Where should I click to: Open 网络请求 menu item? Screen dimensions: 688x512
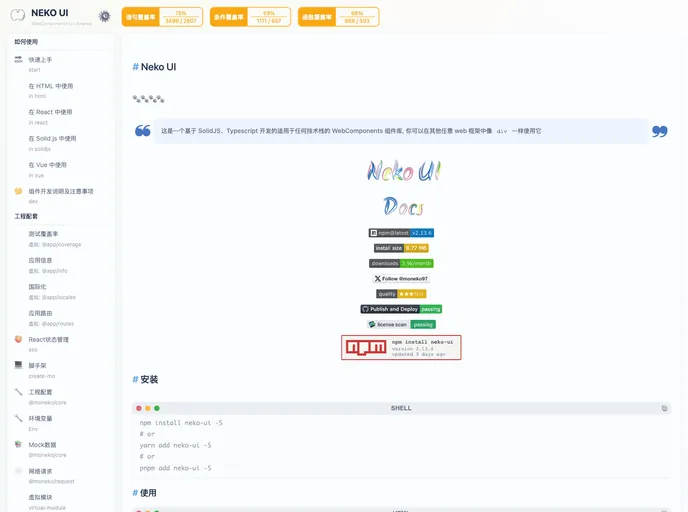click(61, 476)
